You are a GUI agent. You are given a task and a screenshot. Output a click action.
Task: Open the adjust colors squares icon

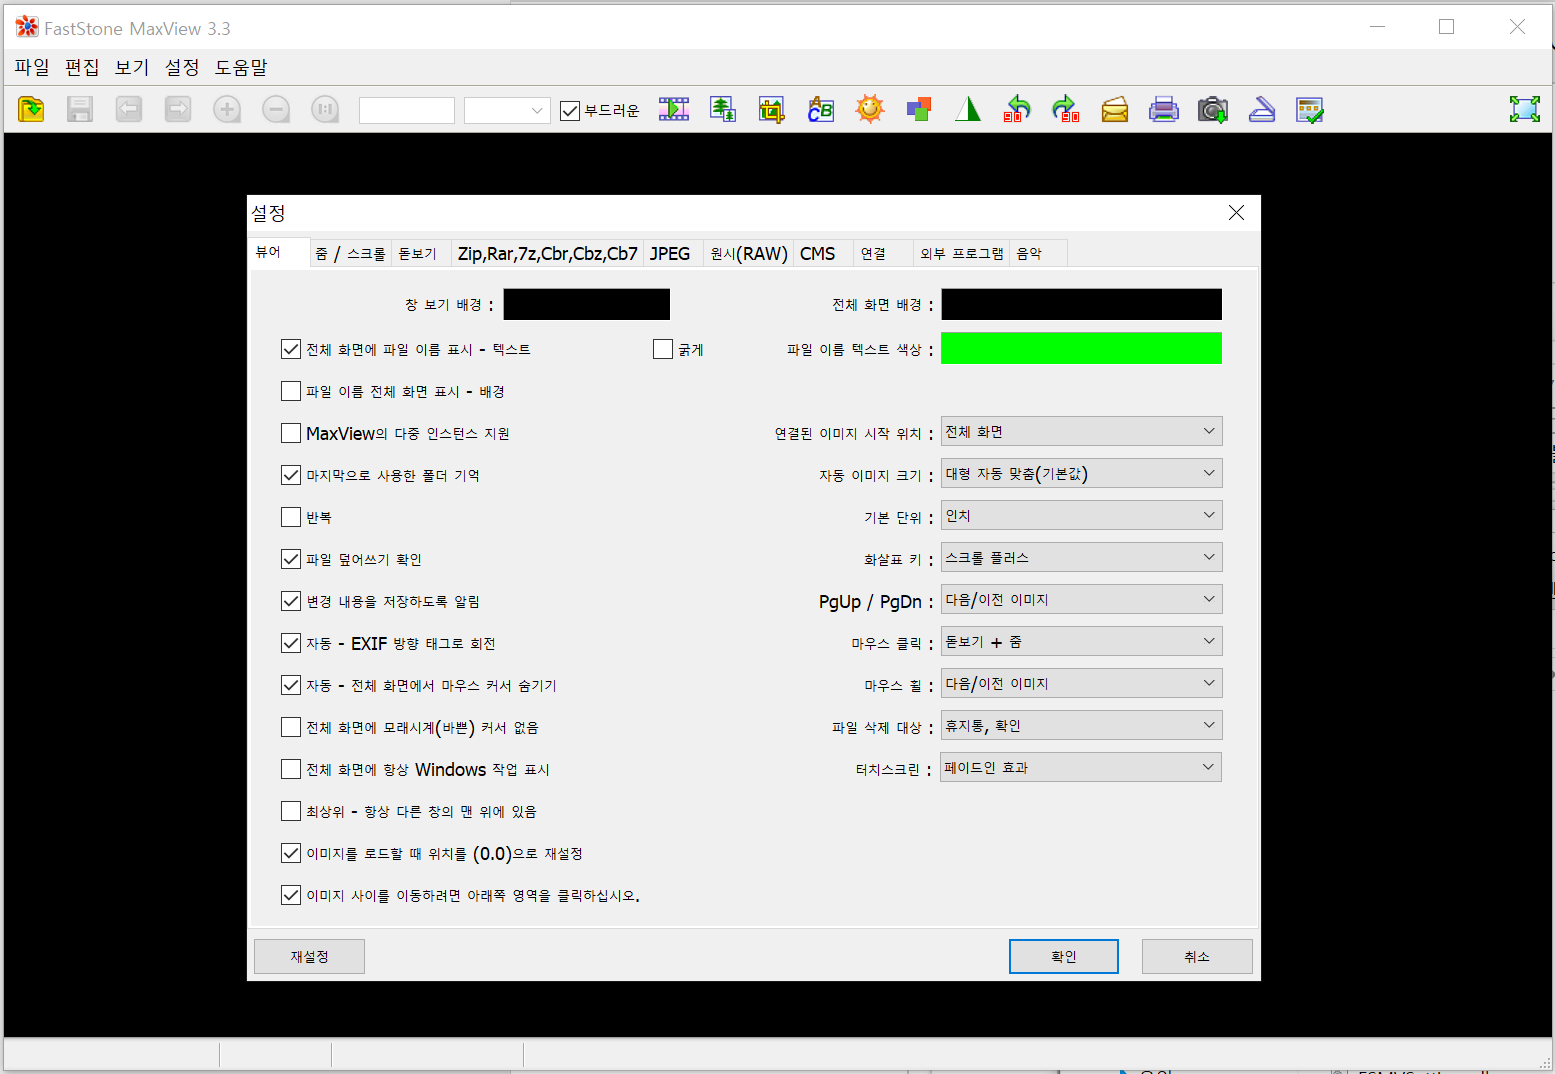tap(919, 109)
